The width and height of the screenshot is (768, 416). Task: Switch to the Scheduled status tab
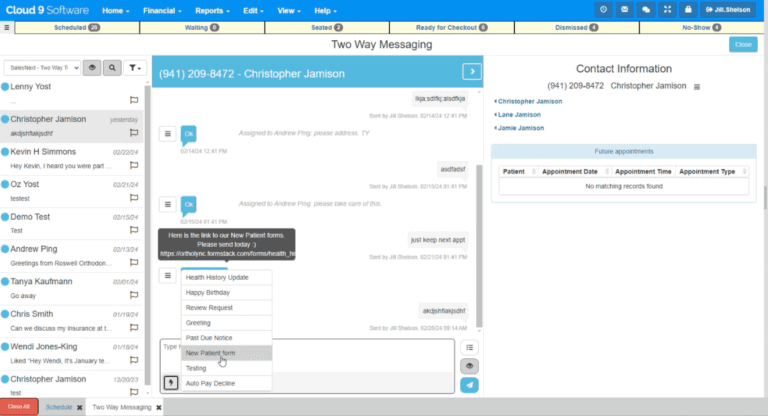click(77, 27)
